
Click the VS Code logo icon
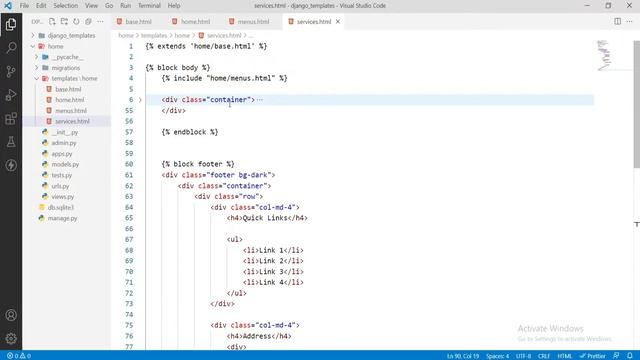pyautogui.click(x=8, y=6)
